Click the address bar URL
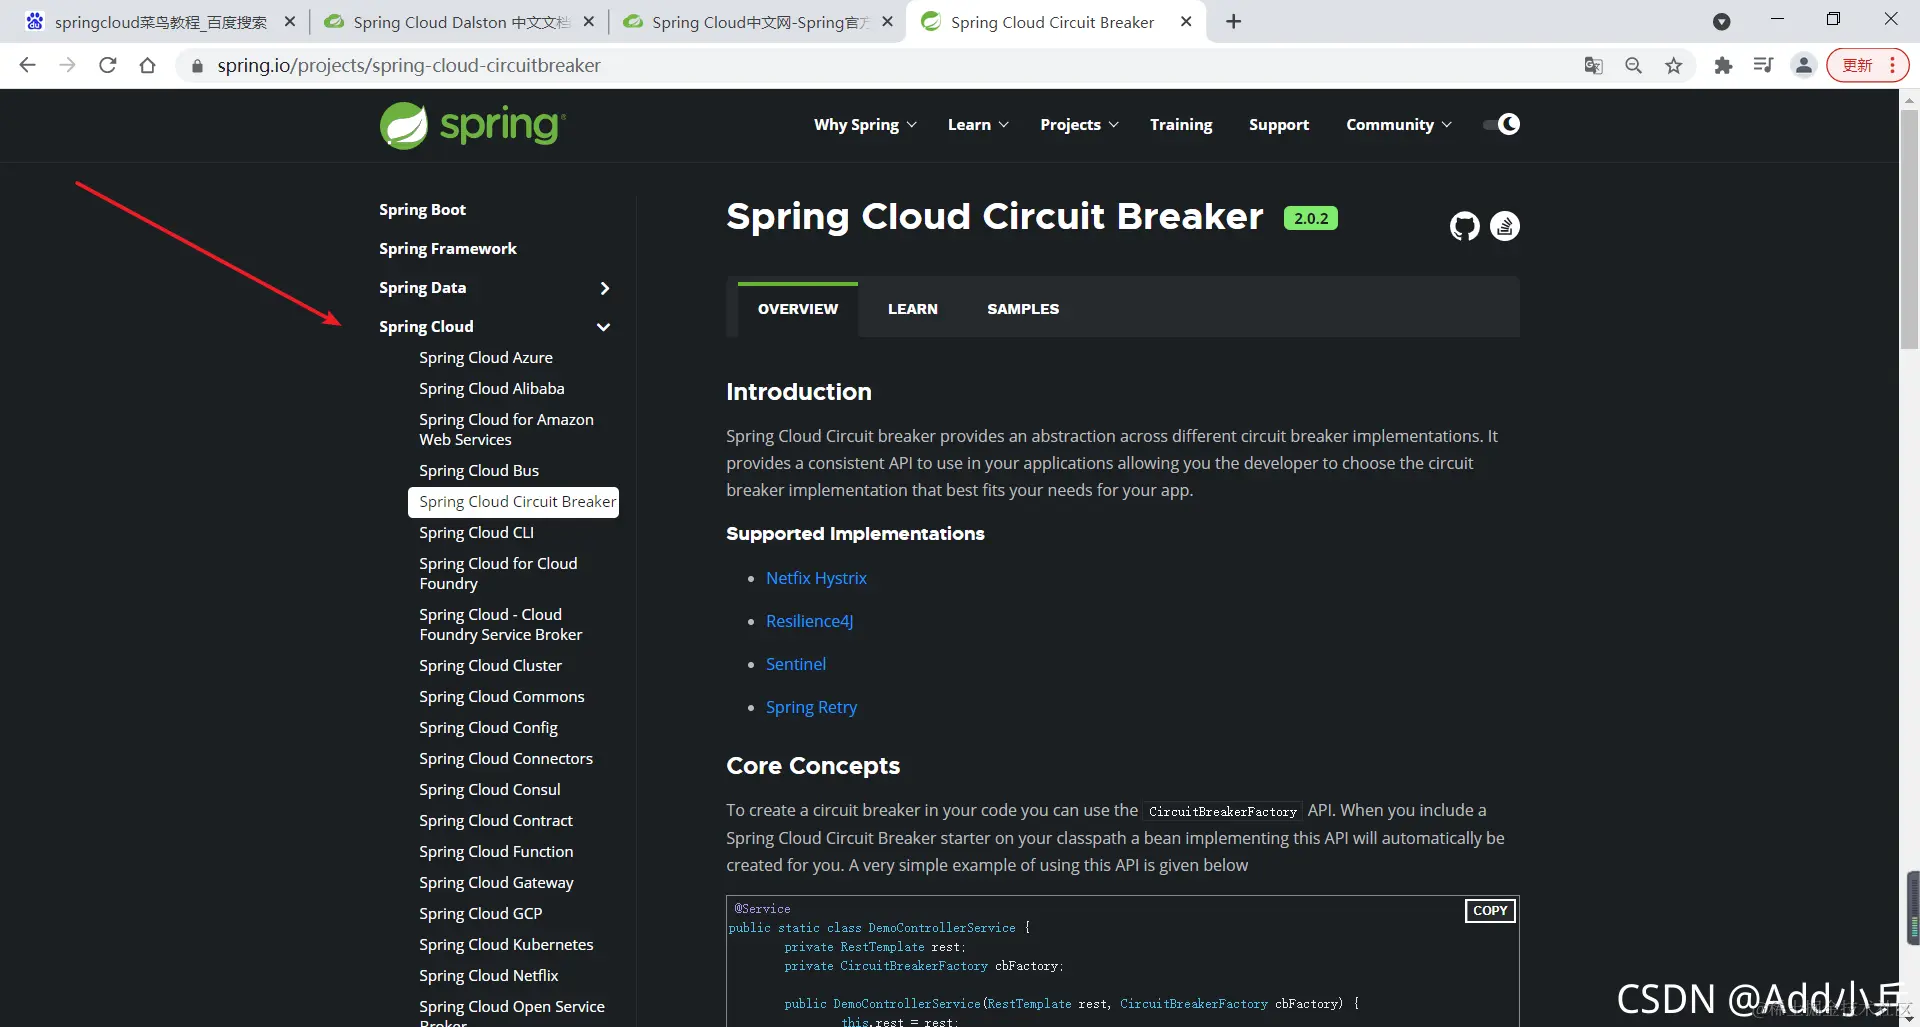The height and width of the screenshot is (1027, 1920). [409, 65]
